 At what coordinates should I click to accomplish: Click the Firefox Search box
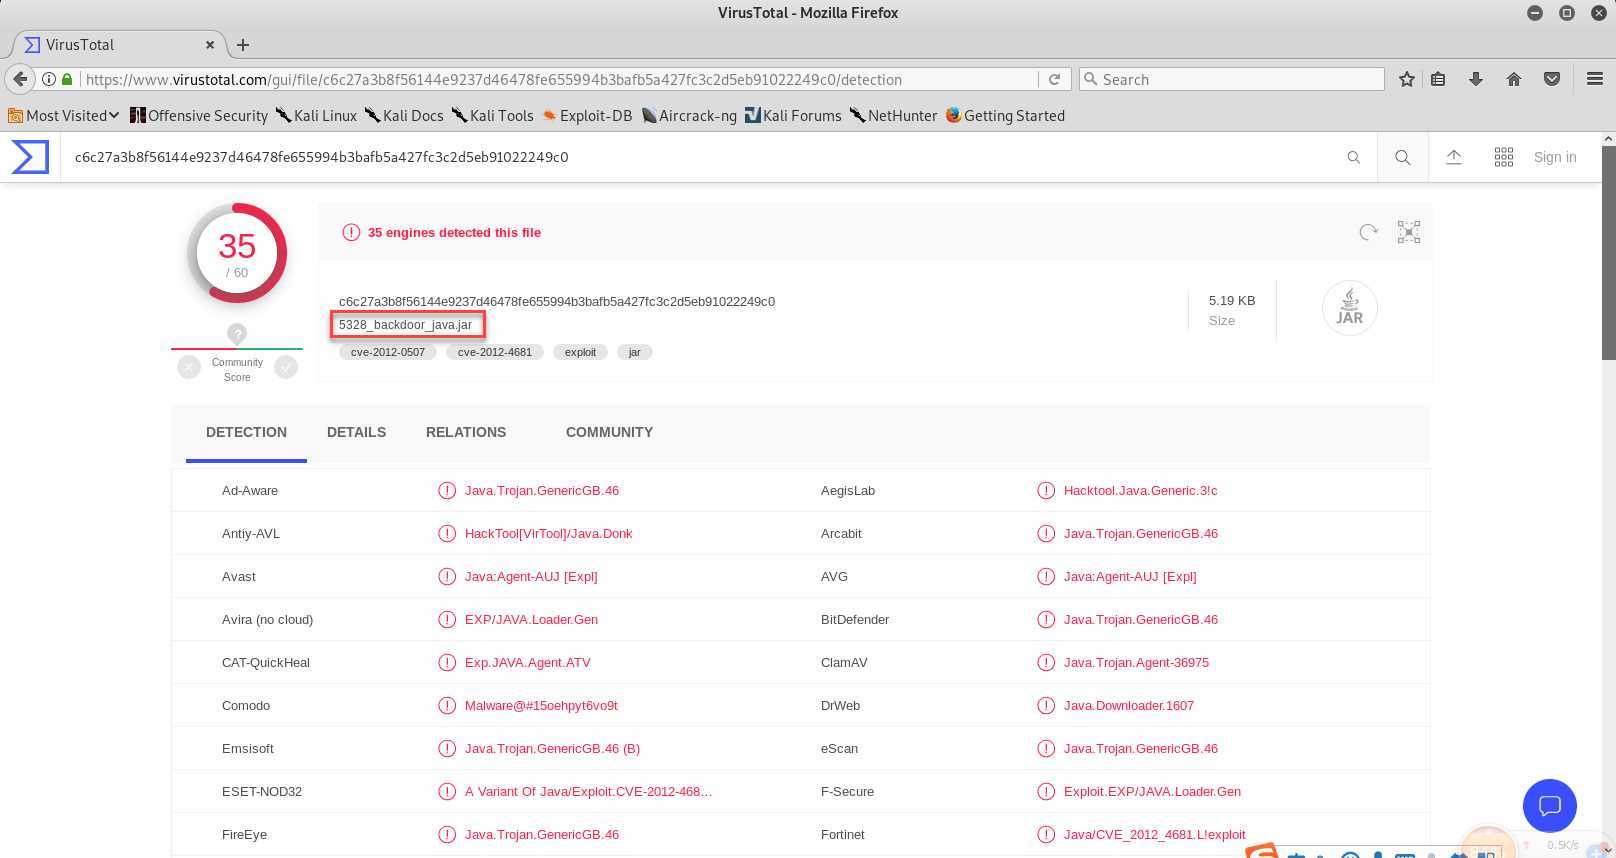(x=1232, y=79)
